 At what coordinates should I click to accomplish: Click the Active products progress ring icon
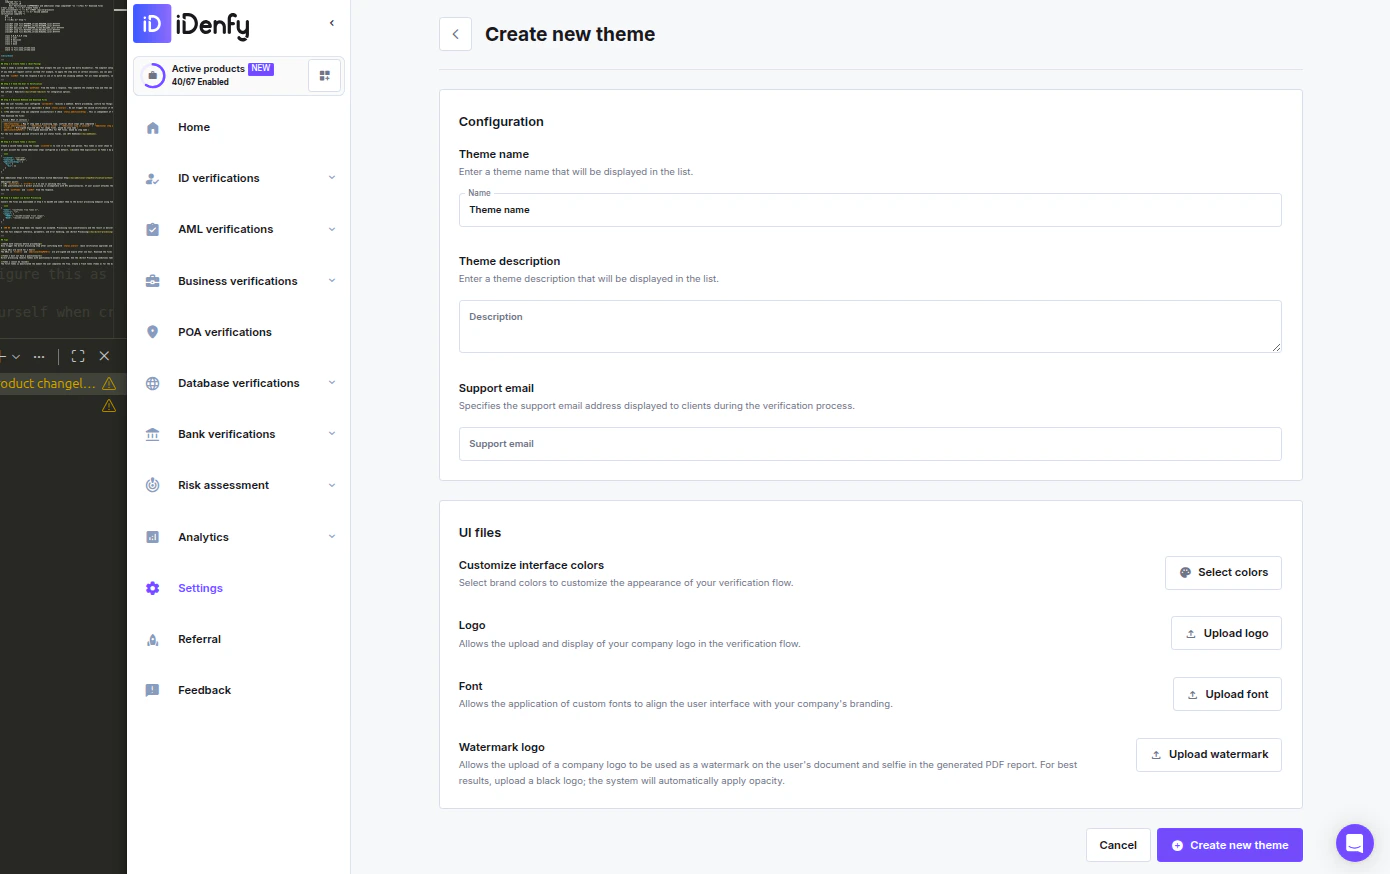click(153, 75)
